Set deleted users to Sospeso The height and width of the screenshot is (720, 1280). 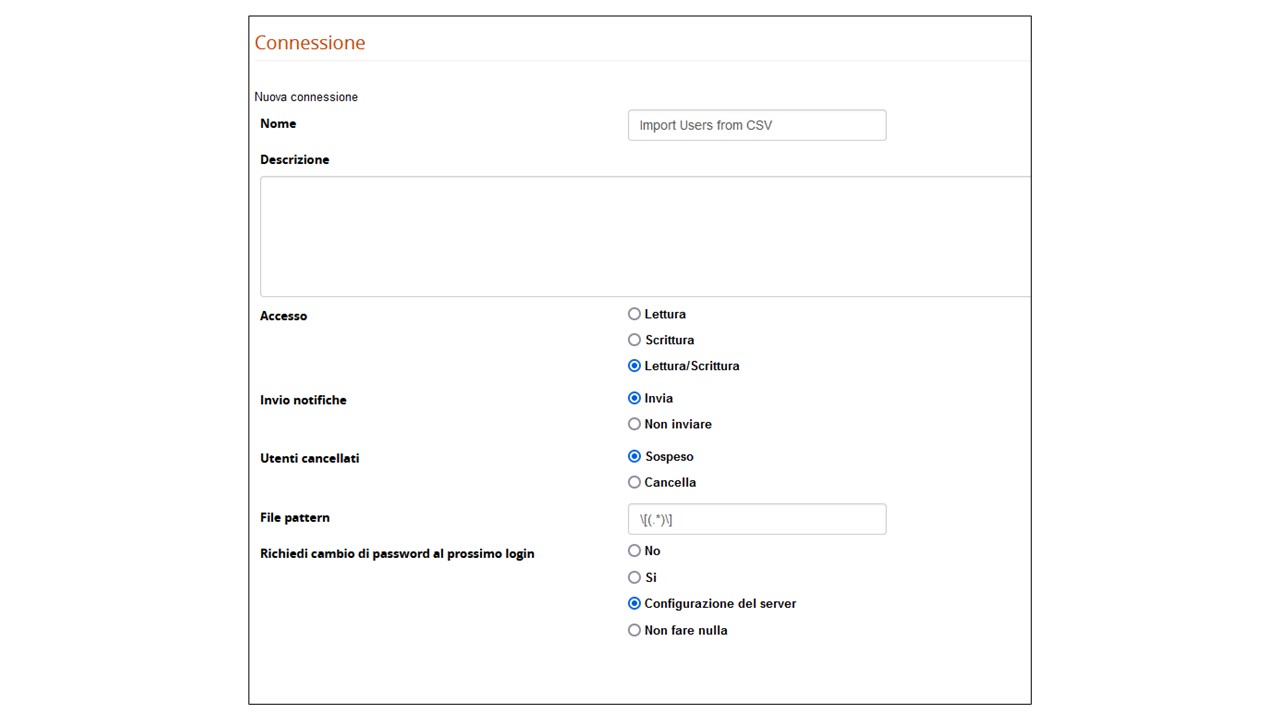pos(634,456)
